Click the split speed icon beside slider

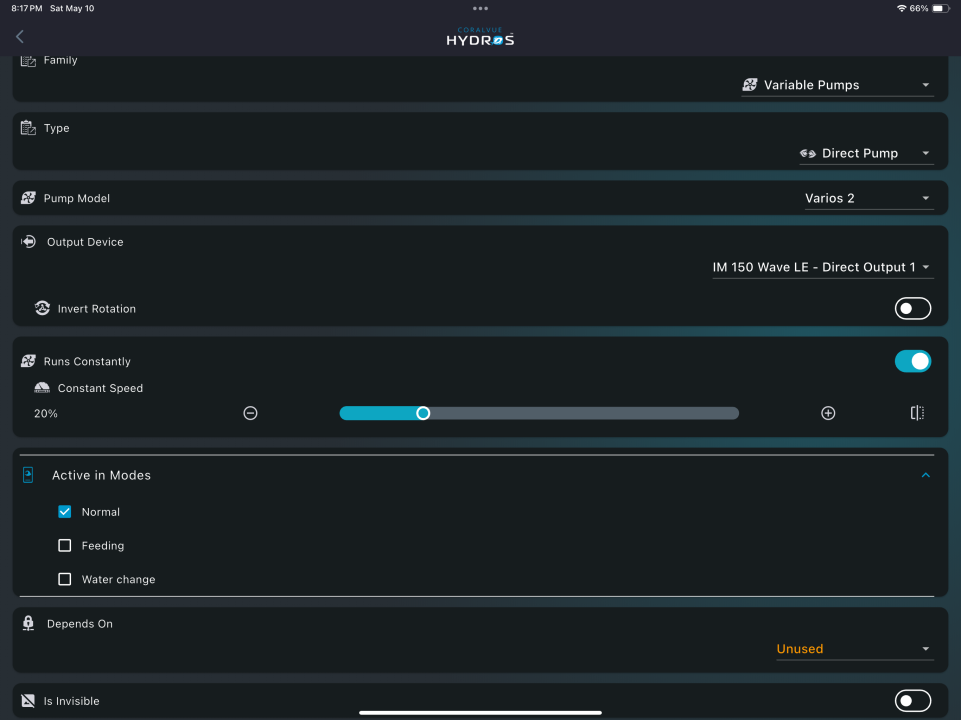[917, 413]
